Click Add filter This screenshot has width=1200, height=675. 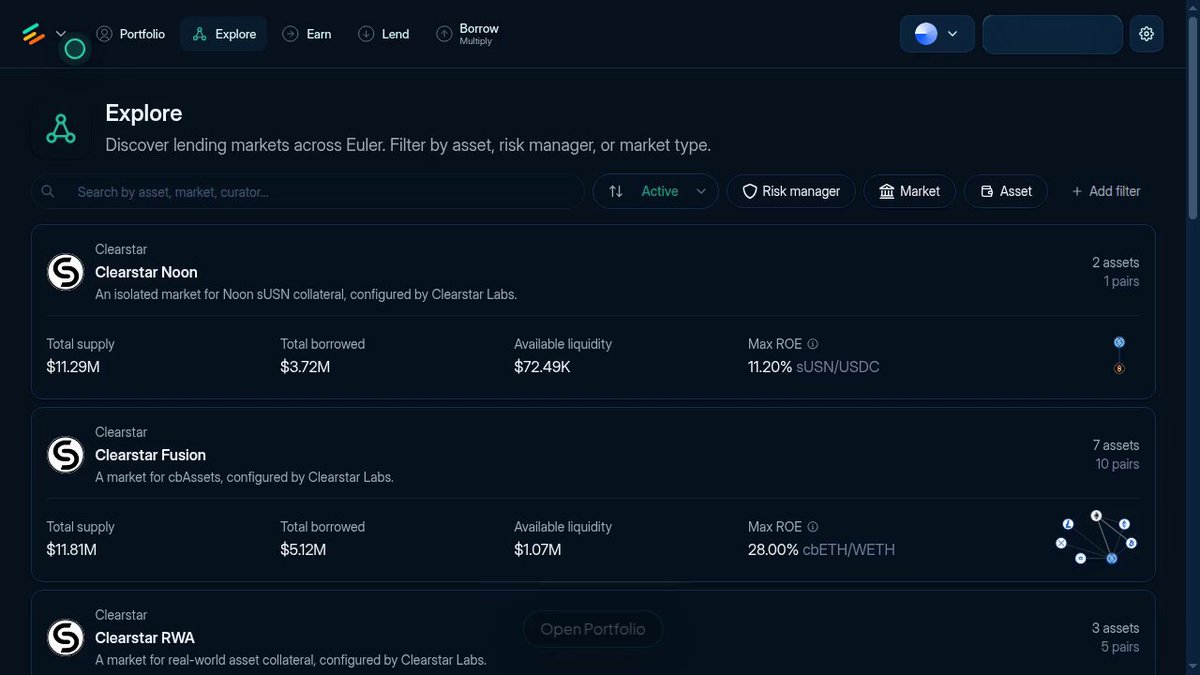(1105, 191)
